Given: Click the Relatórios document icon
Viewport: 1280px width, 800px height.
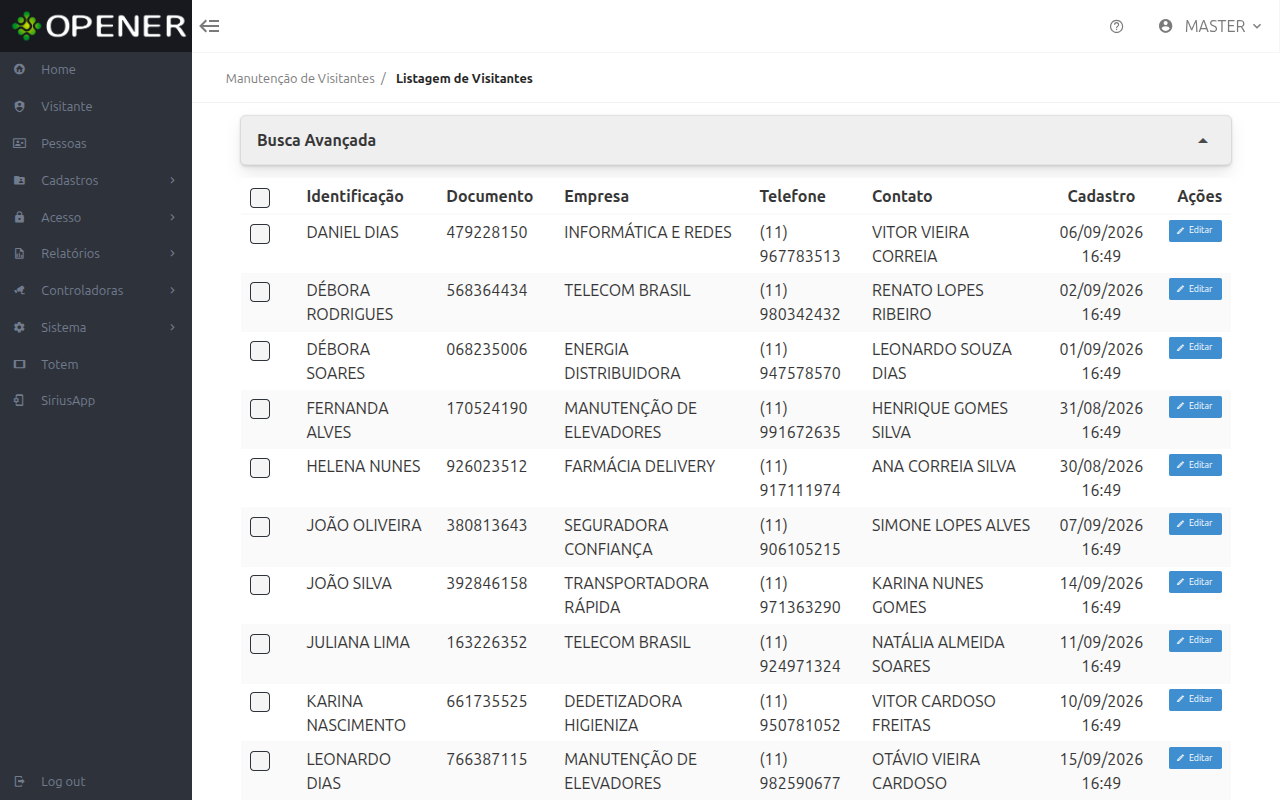Looking at the screenshot, I should (x=20, y=254).
